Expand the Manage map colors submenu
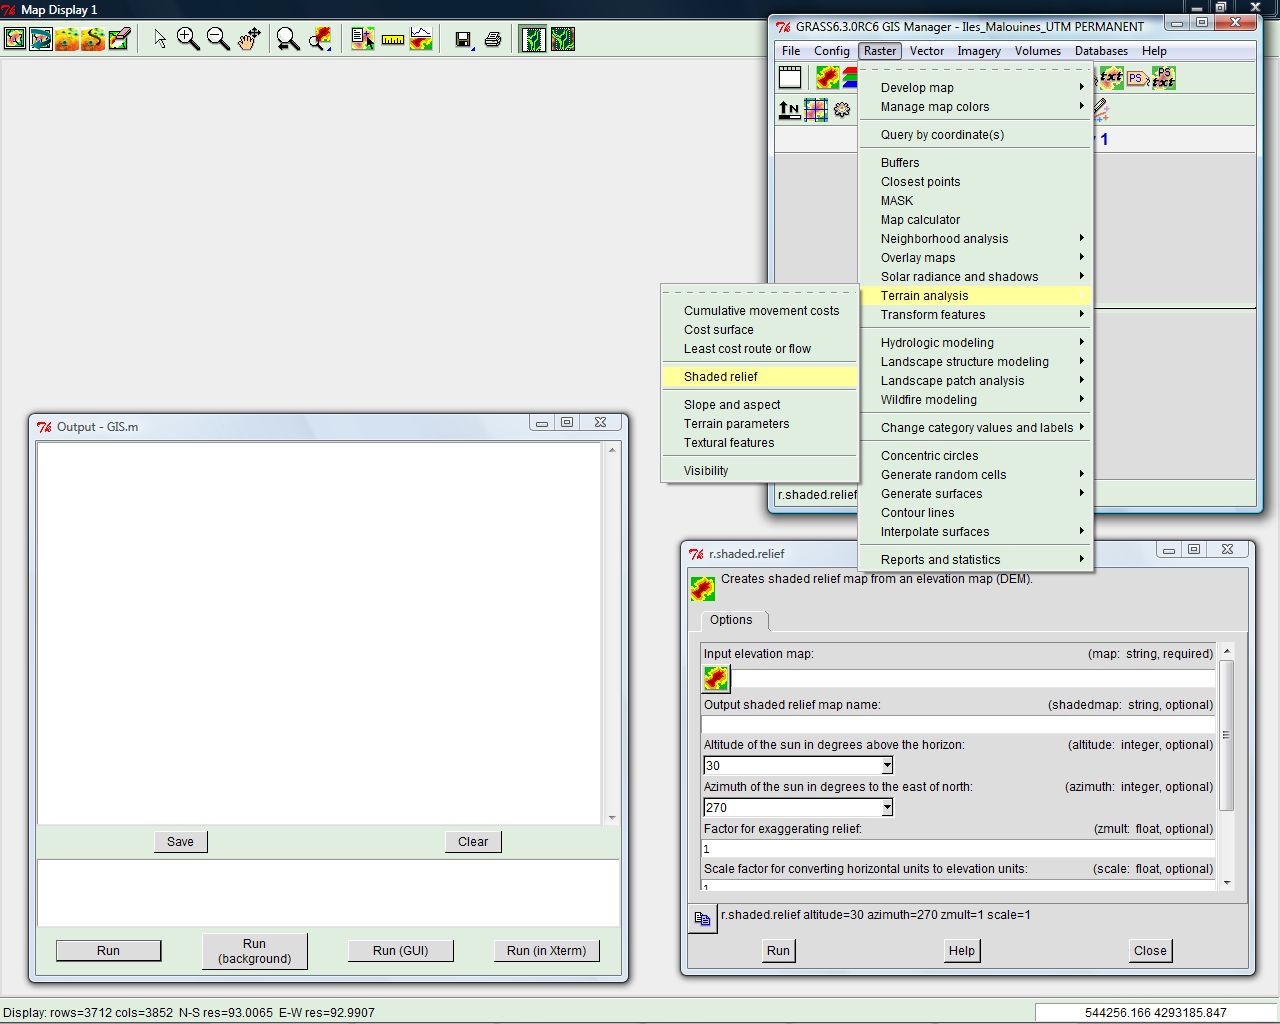Image resolution: width=1280 pixels, height=1024 pixels. pos(975,107)
